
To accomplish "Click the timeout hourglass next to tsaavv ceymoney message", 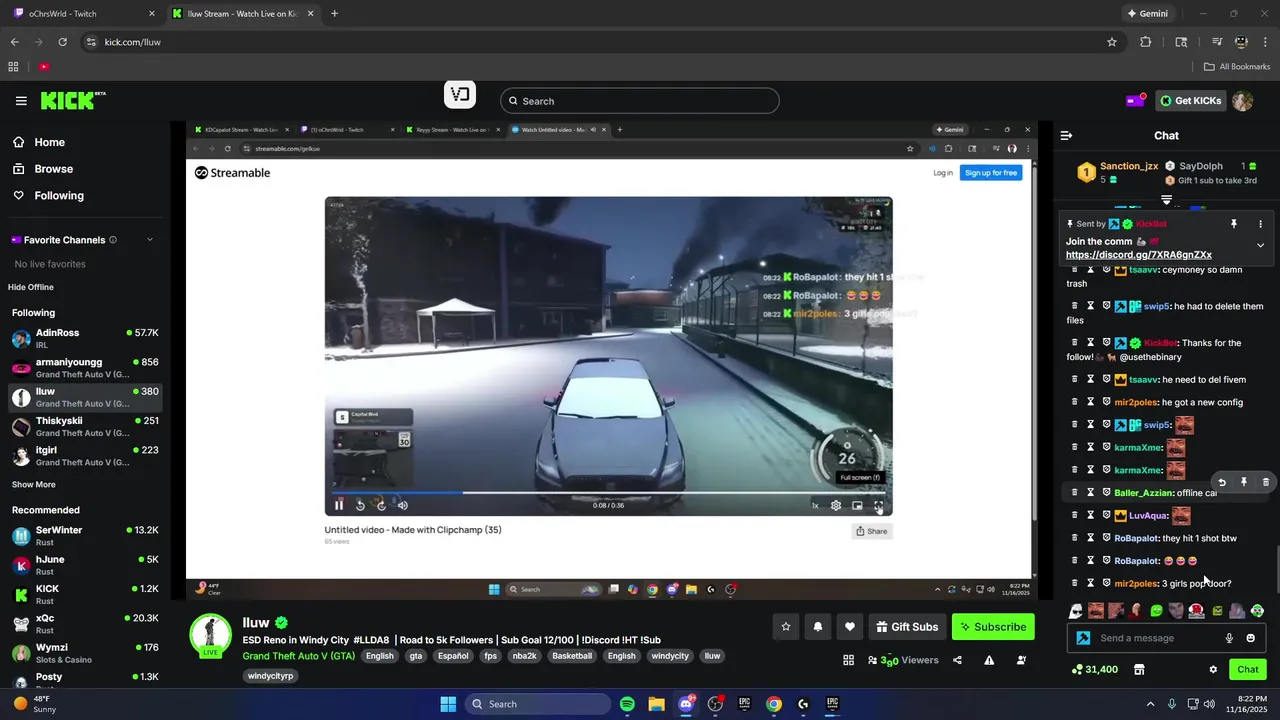I will (x=1091, y=270).
